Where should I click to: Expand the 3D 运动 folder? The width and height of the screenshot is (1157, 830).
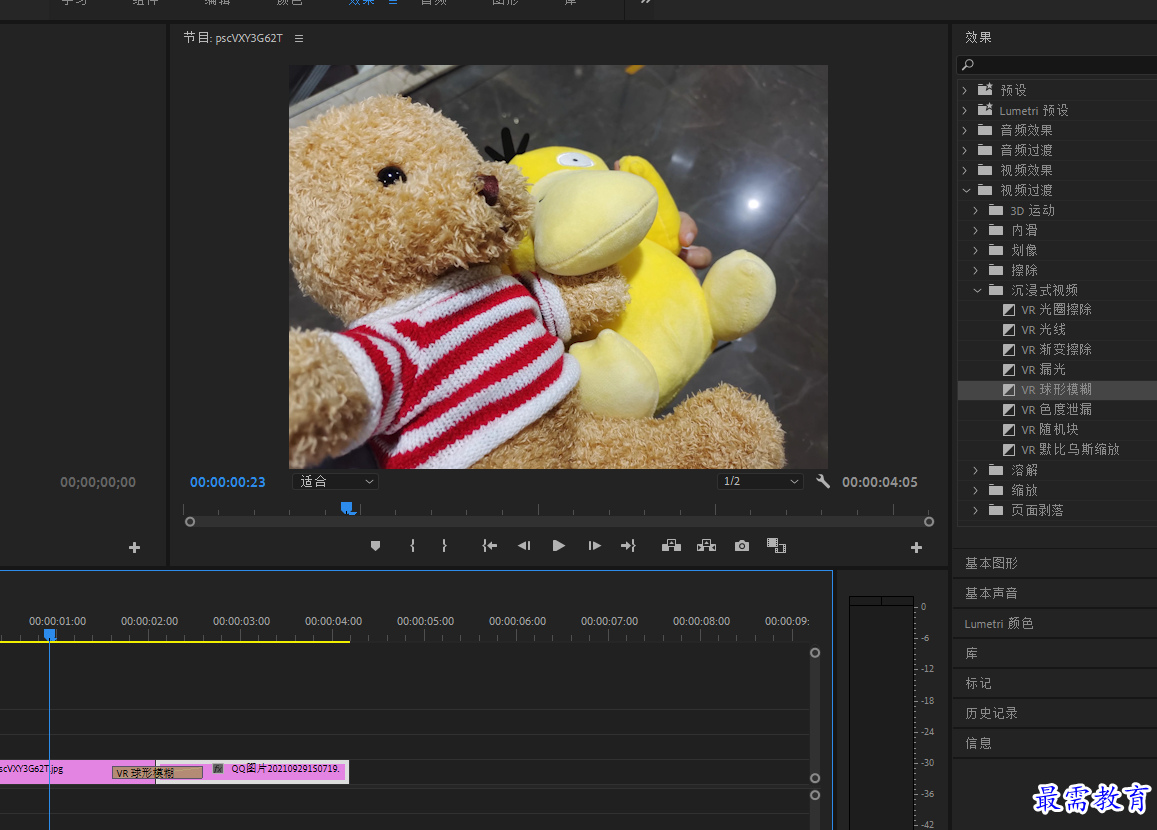tap(975, 210)
